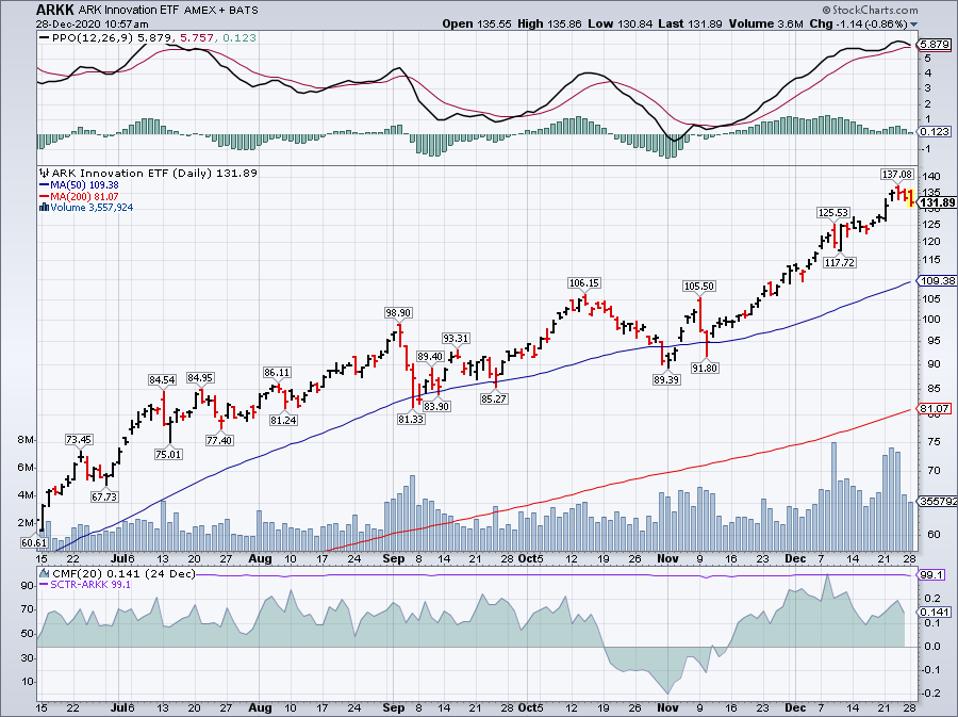
Task: Click the 125.53 price label
Action: [x=833, y=213]
